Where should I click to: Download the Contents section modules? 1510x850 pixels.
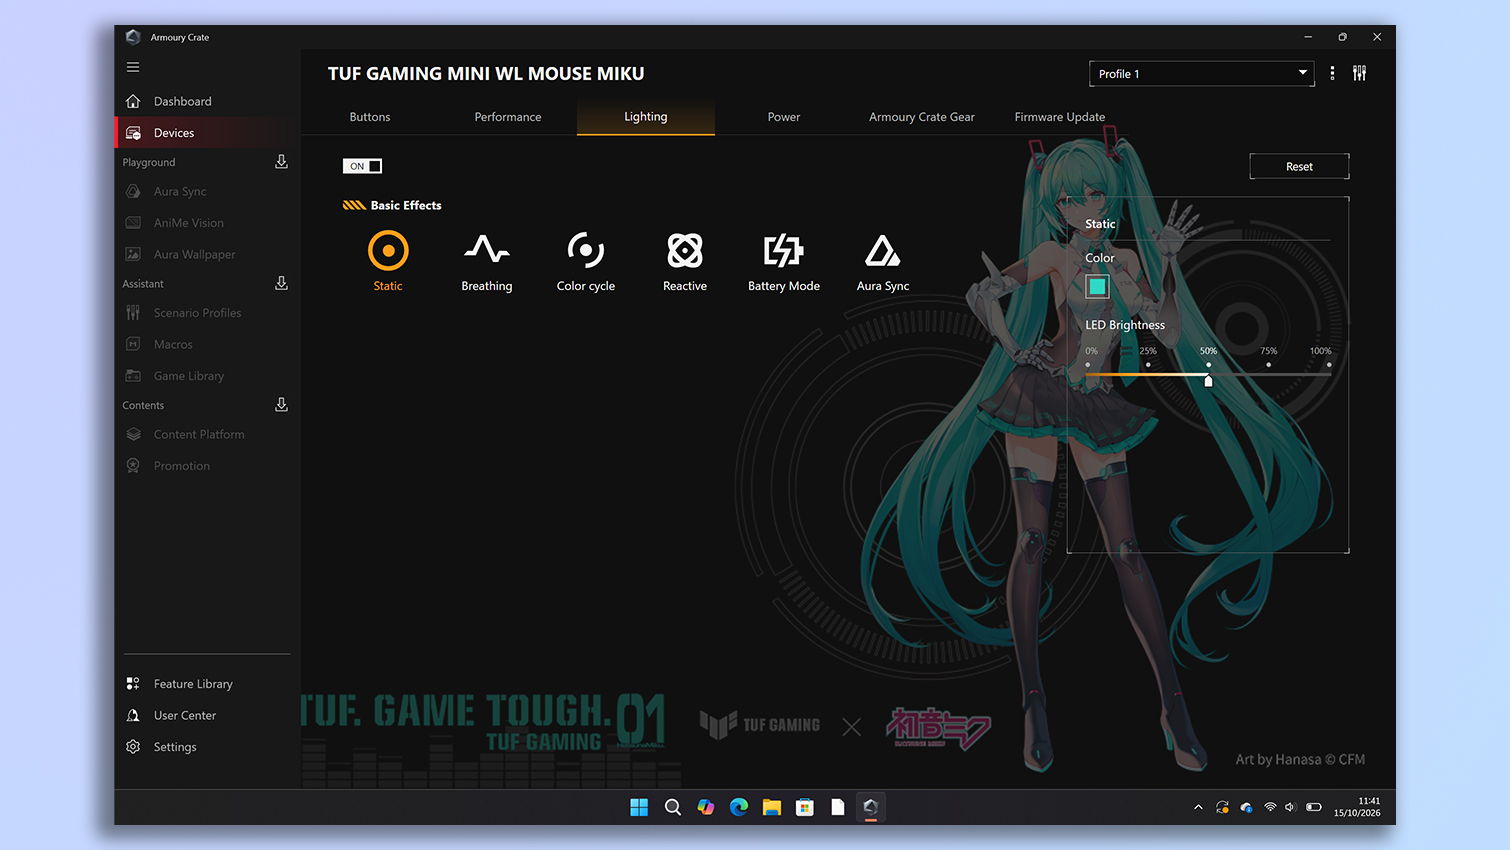282,405
